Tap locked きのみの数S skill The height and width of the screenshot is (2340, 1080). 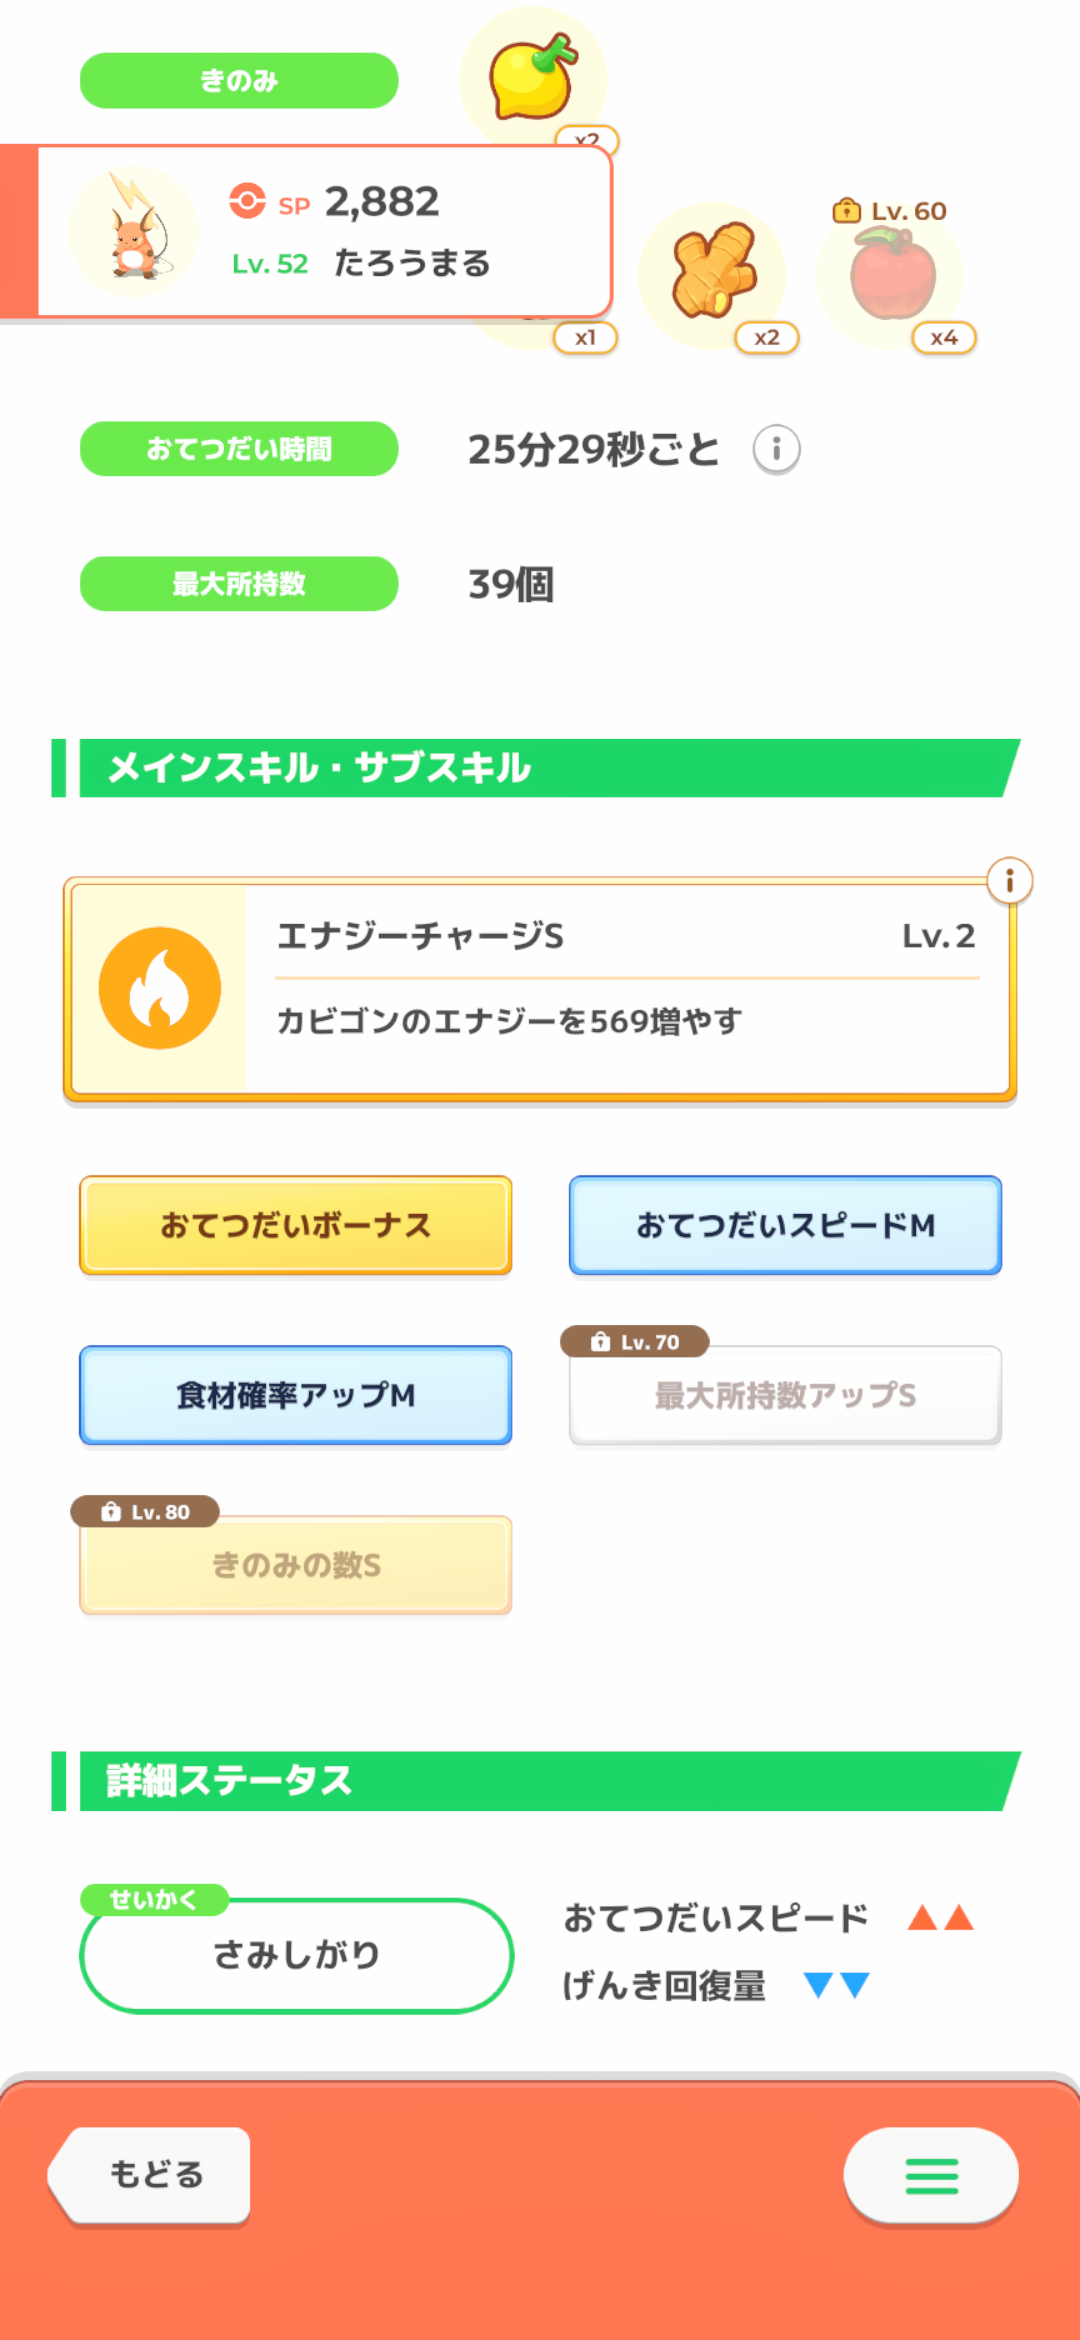[x=296, y=1565]
